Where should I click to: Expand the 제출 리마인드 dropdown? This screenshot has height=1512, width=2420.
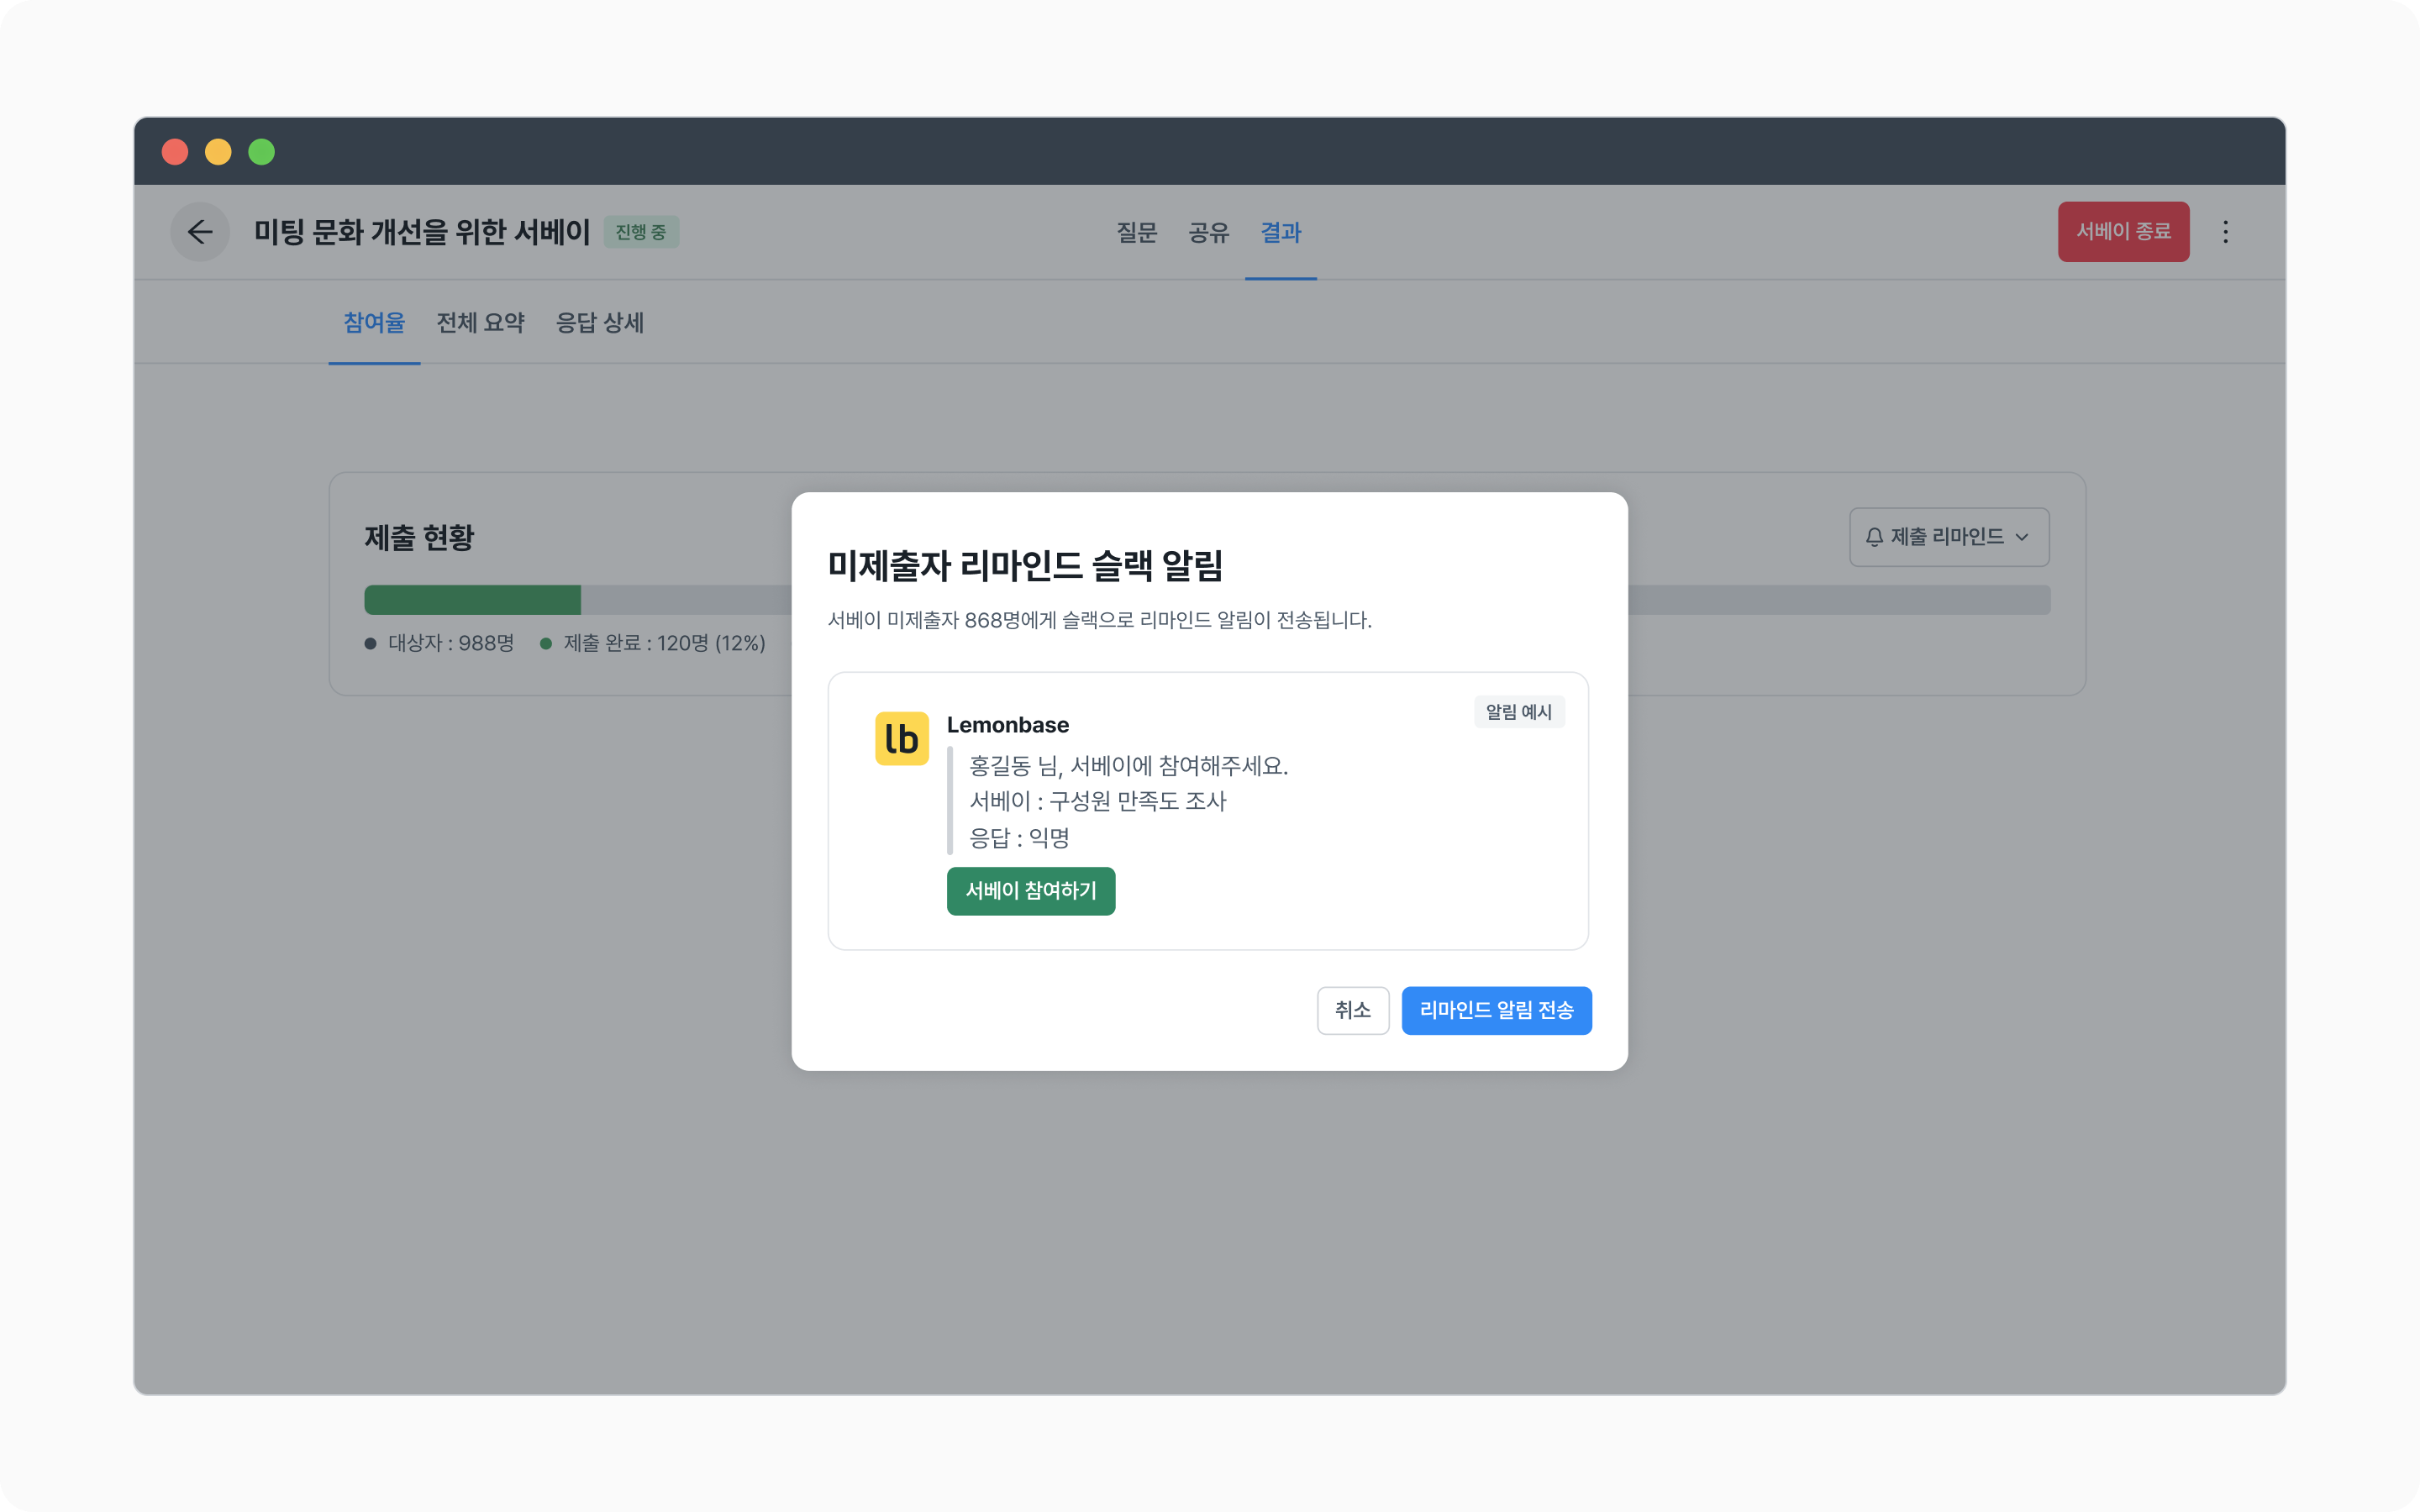click(x=1947, y=537)
